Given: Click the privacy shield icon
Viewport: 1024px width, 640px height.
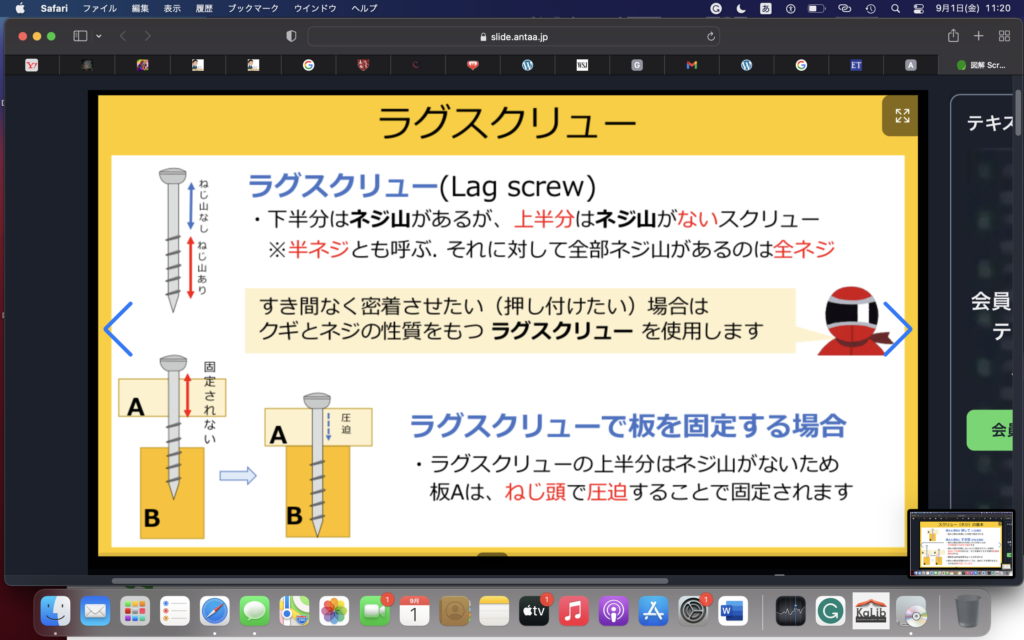Looking at the screenshot, I should tap(291, 36).
